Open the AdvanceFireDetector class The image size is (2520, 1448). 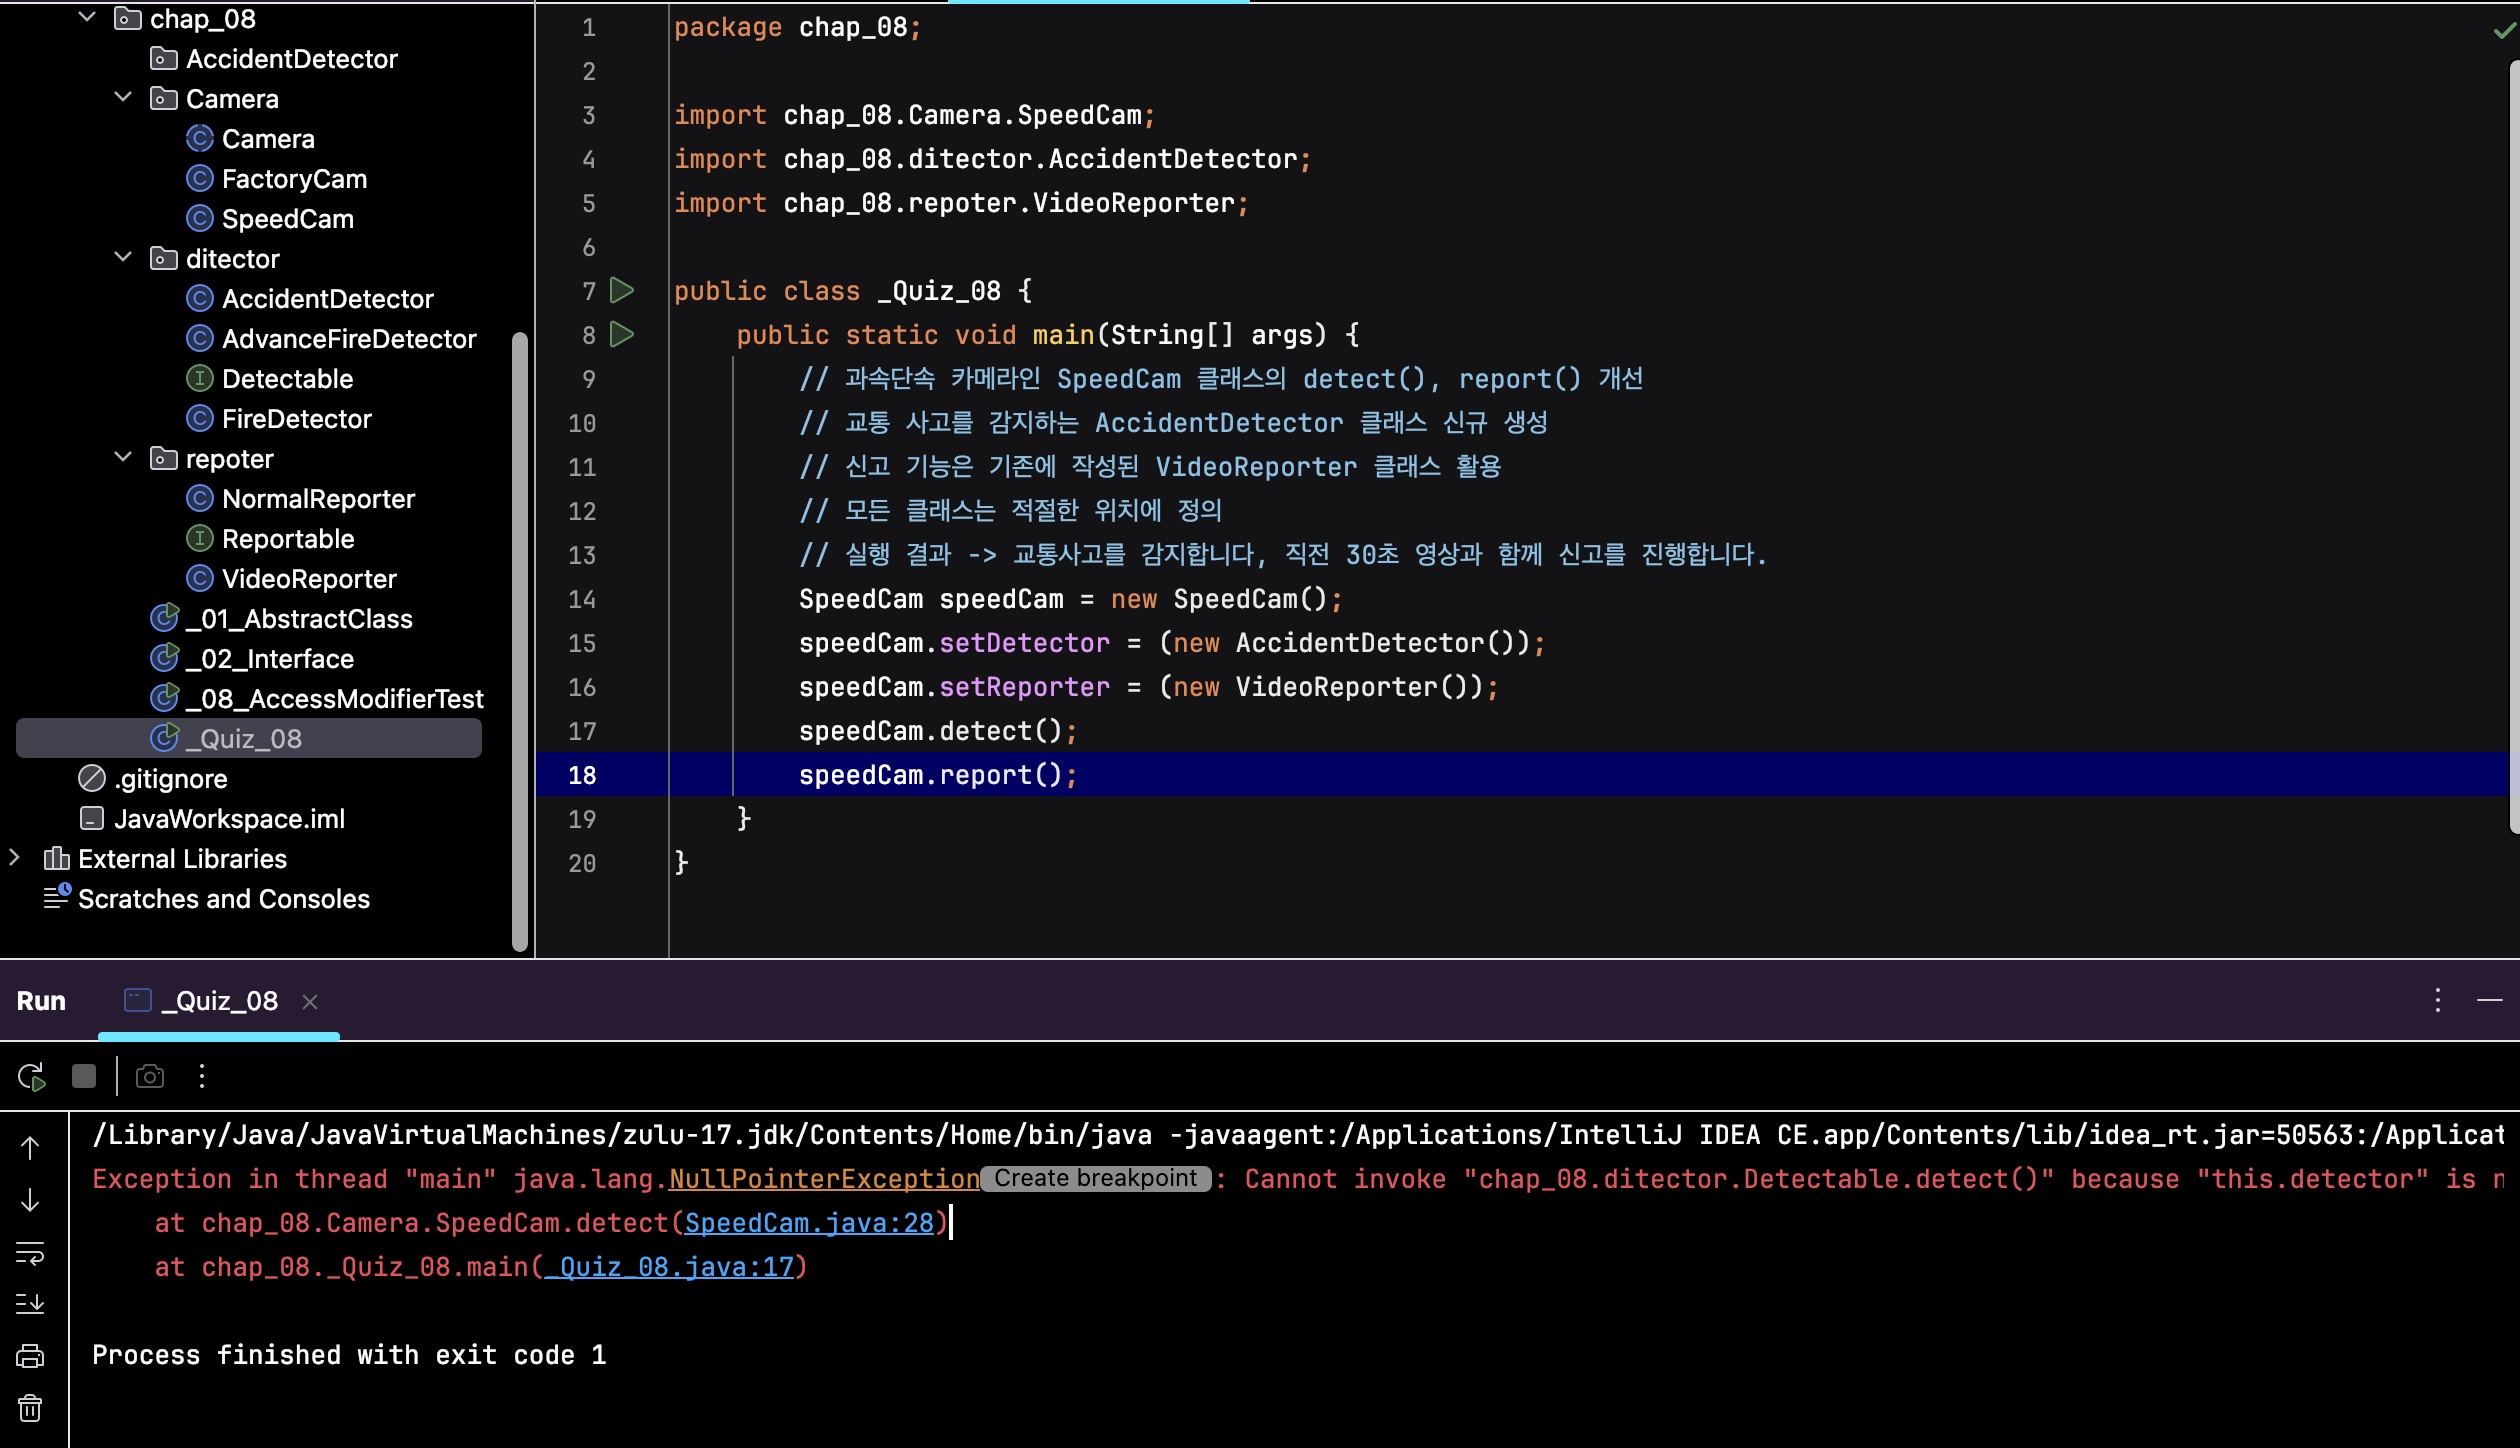click(331, 339)
